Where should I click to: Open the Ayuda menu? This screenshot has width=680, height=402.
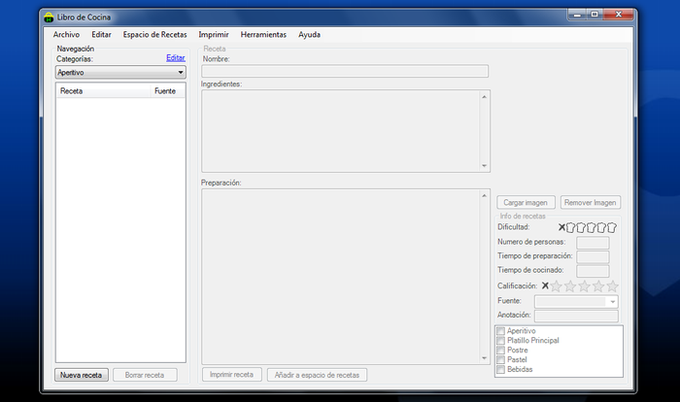pos(309,35)
